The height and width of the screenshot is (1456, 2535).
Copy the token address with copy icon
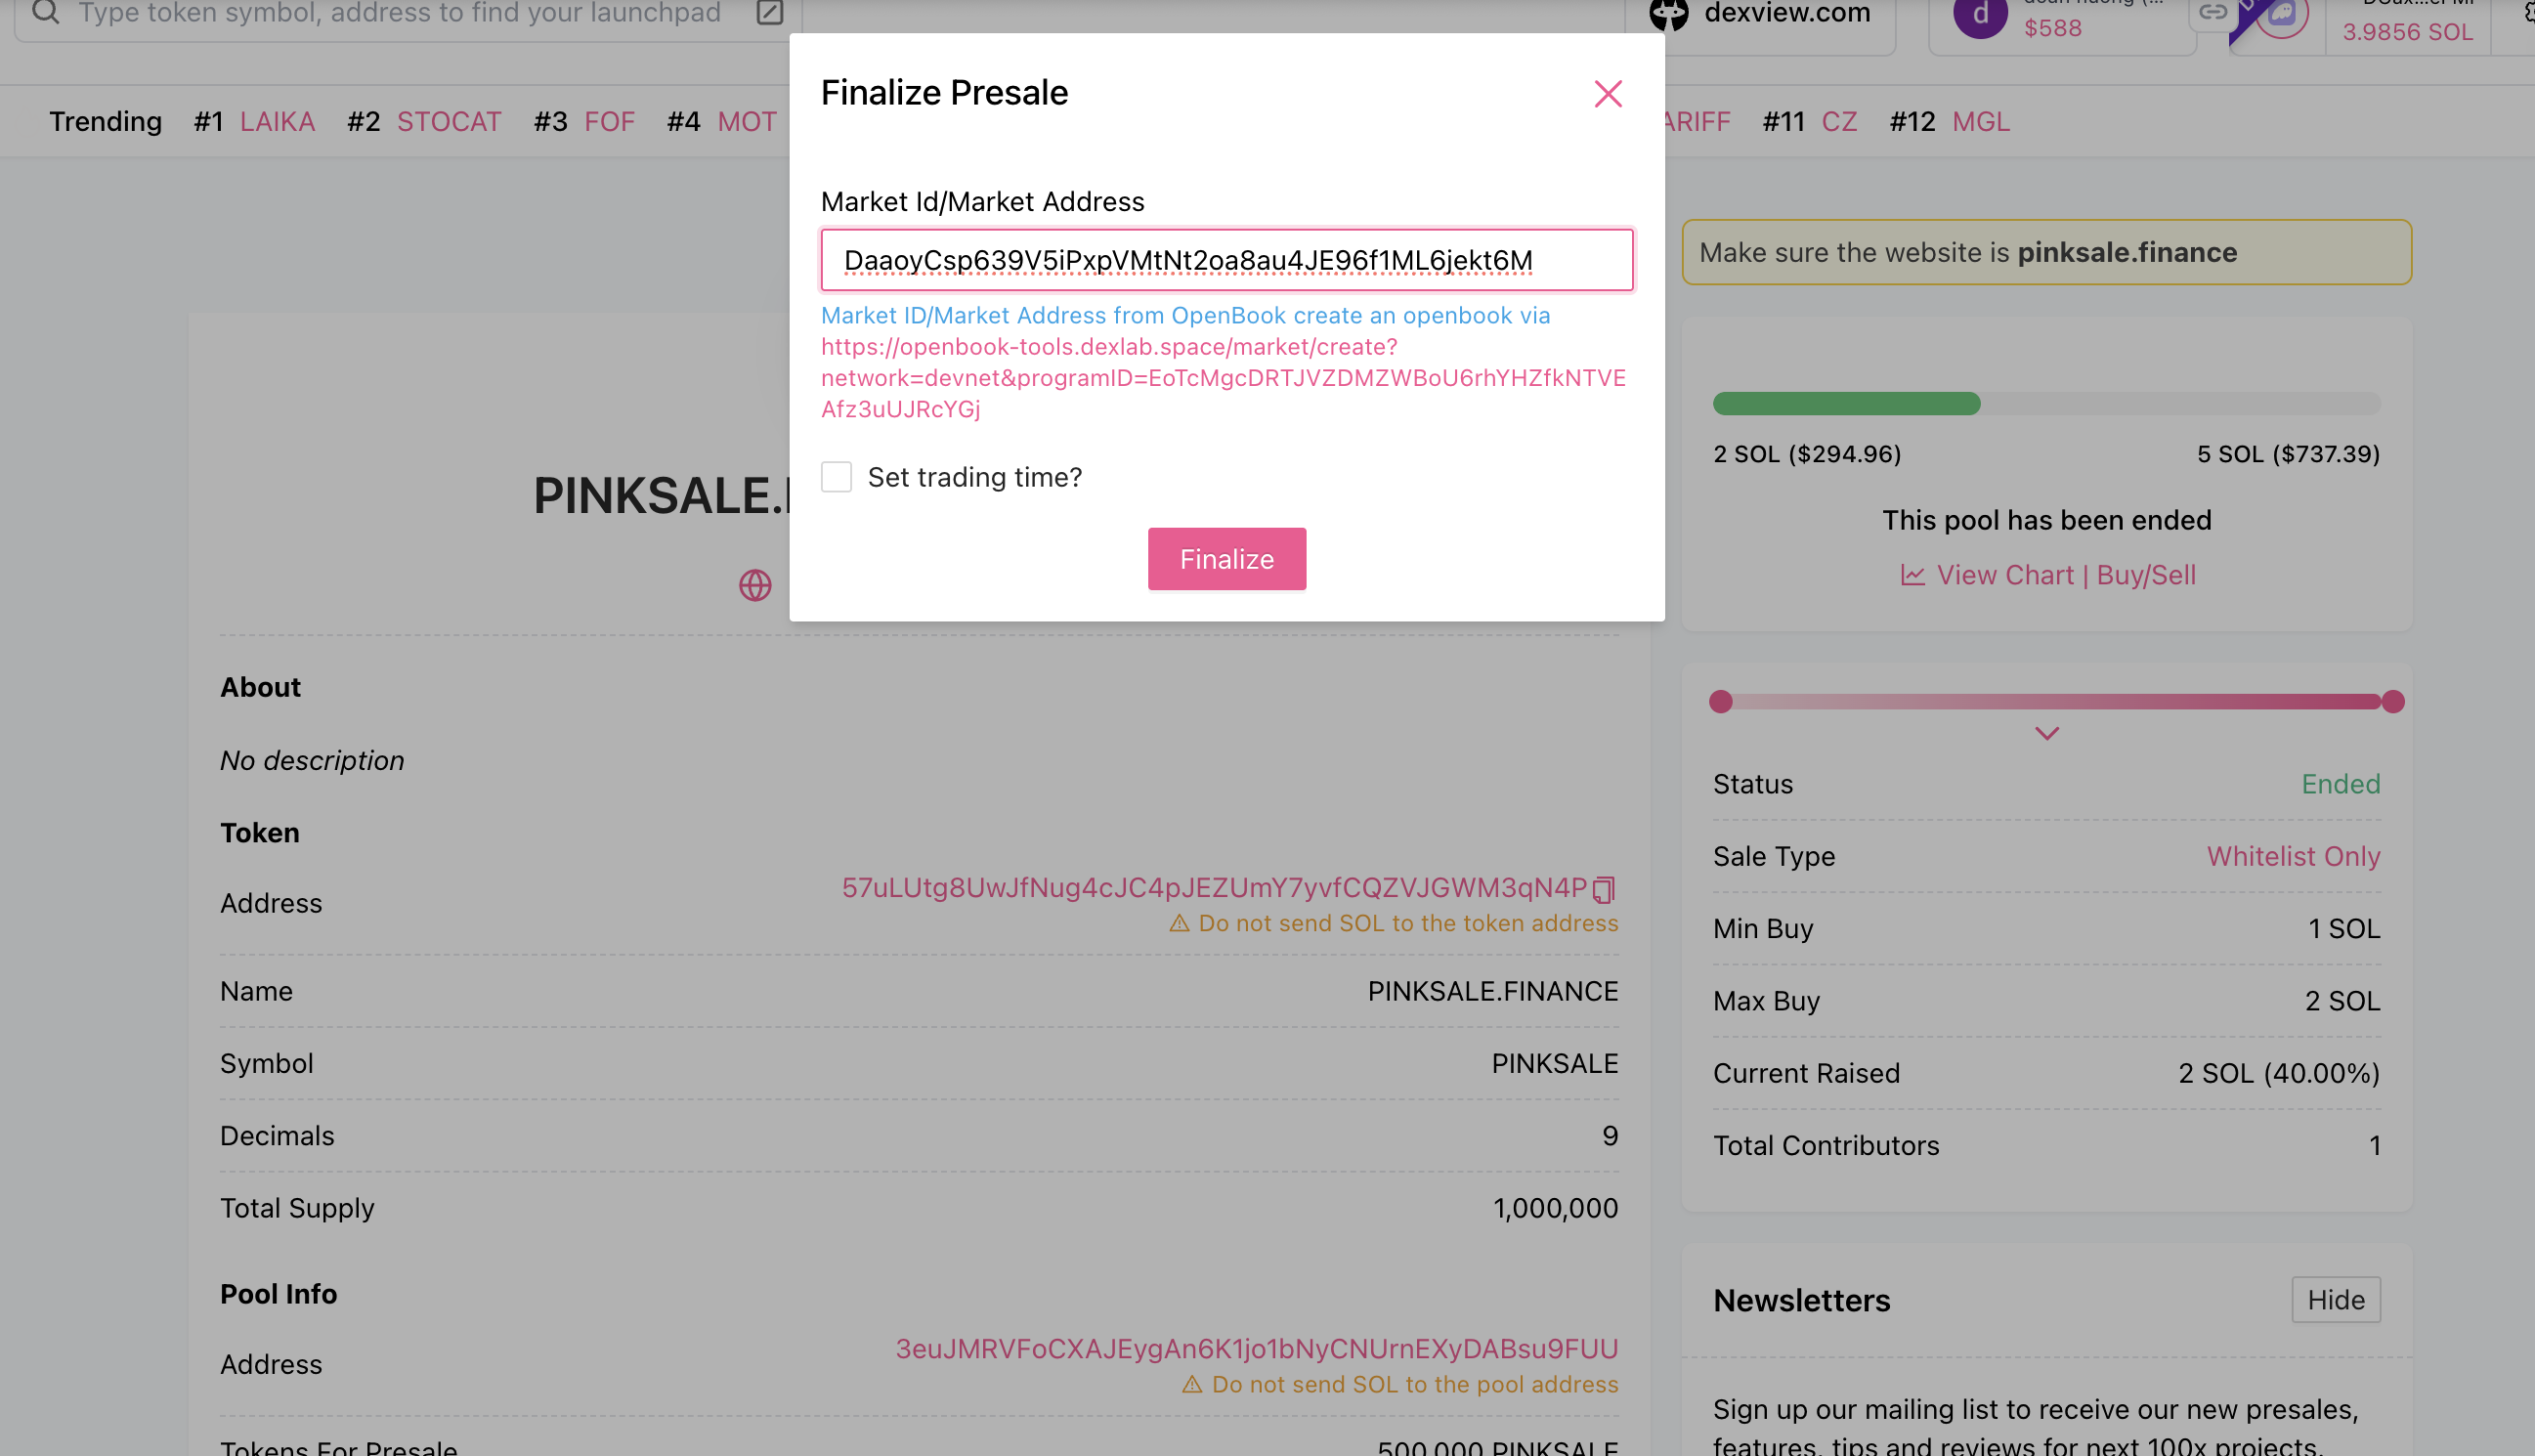click(x=1604, y=888)
